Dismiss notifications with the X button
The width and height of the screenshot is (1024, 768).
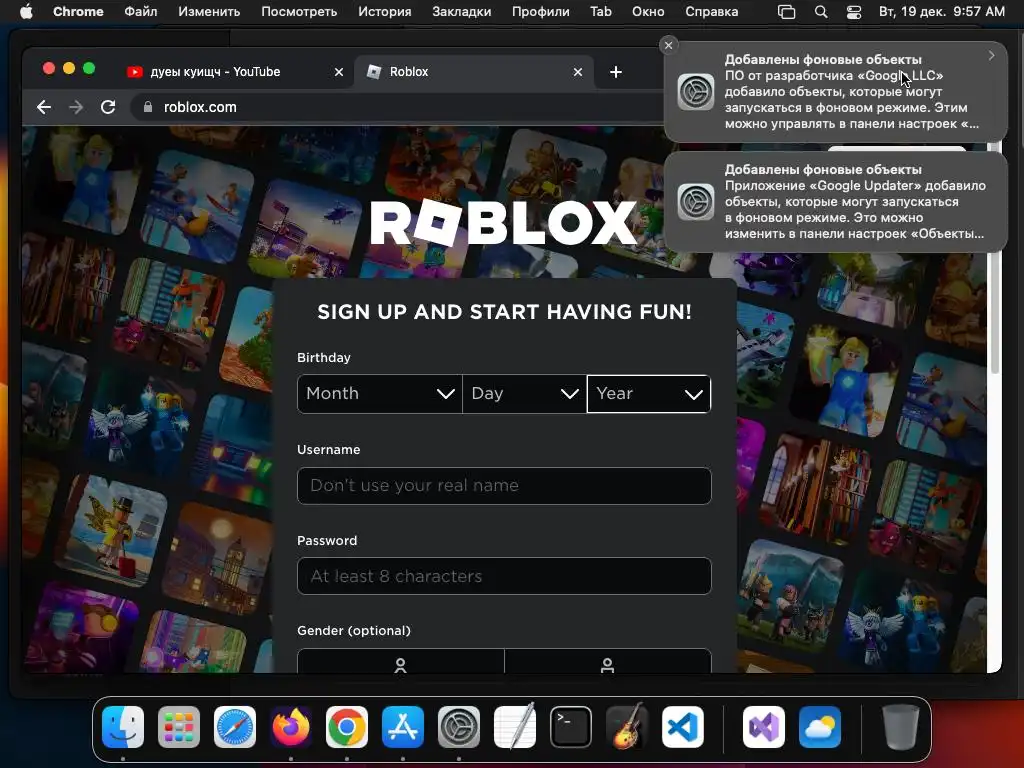click(x=668, y=45)
